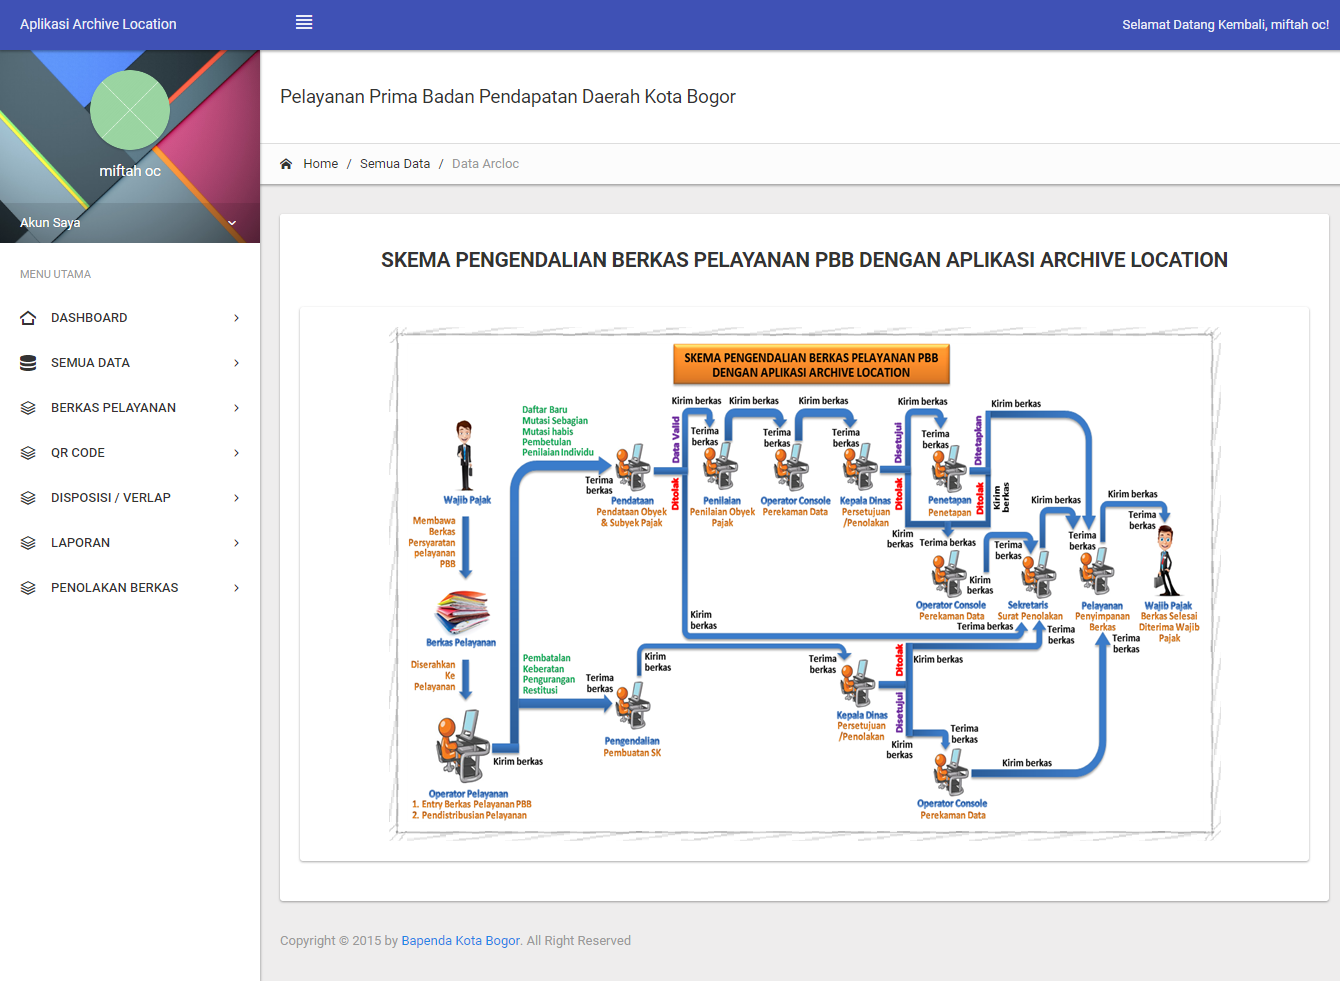Viewport: 1340px width, 981px height.
Task: Click the Laporan layers icon
Action: (28, 543)
